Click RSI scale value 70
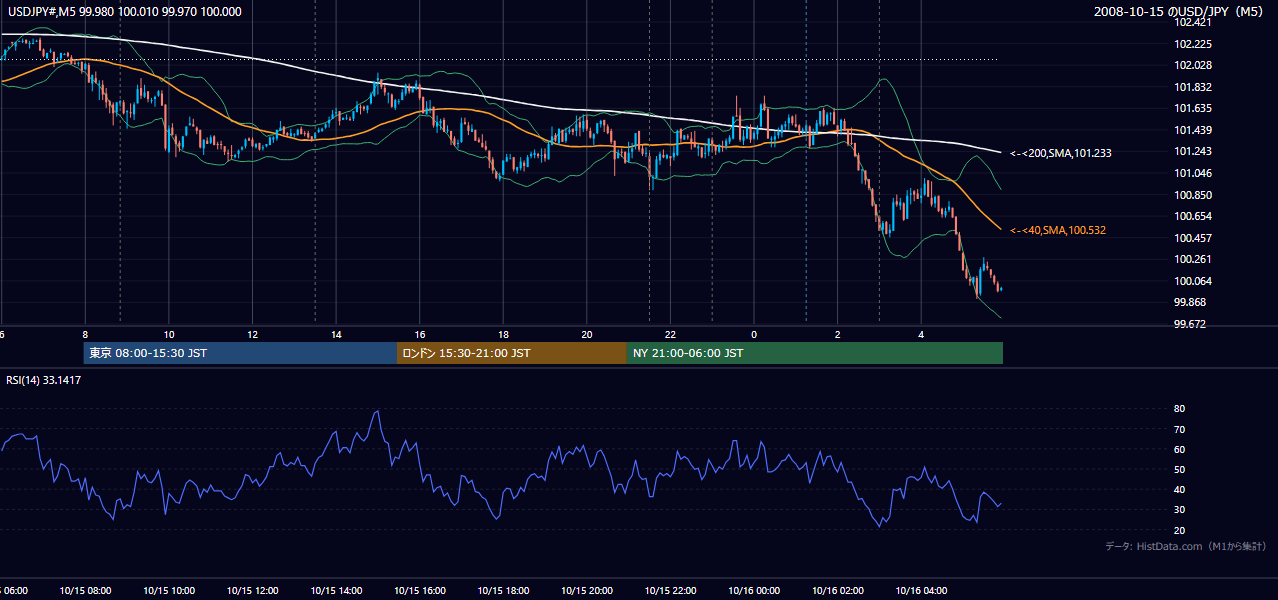 coord(1180,429)
